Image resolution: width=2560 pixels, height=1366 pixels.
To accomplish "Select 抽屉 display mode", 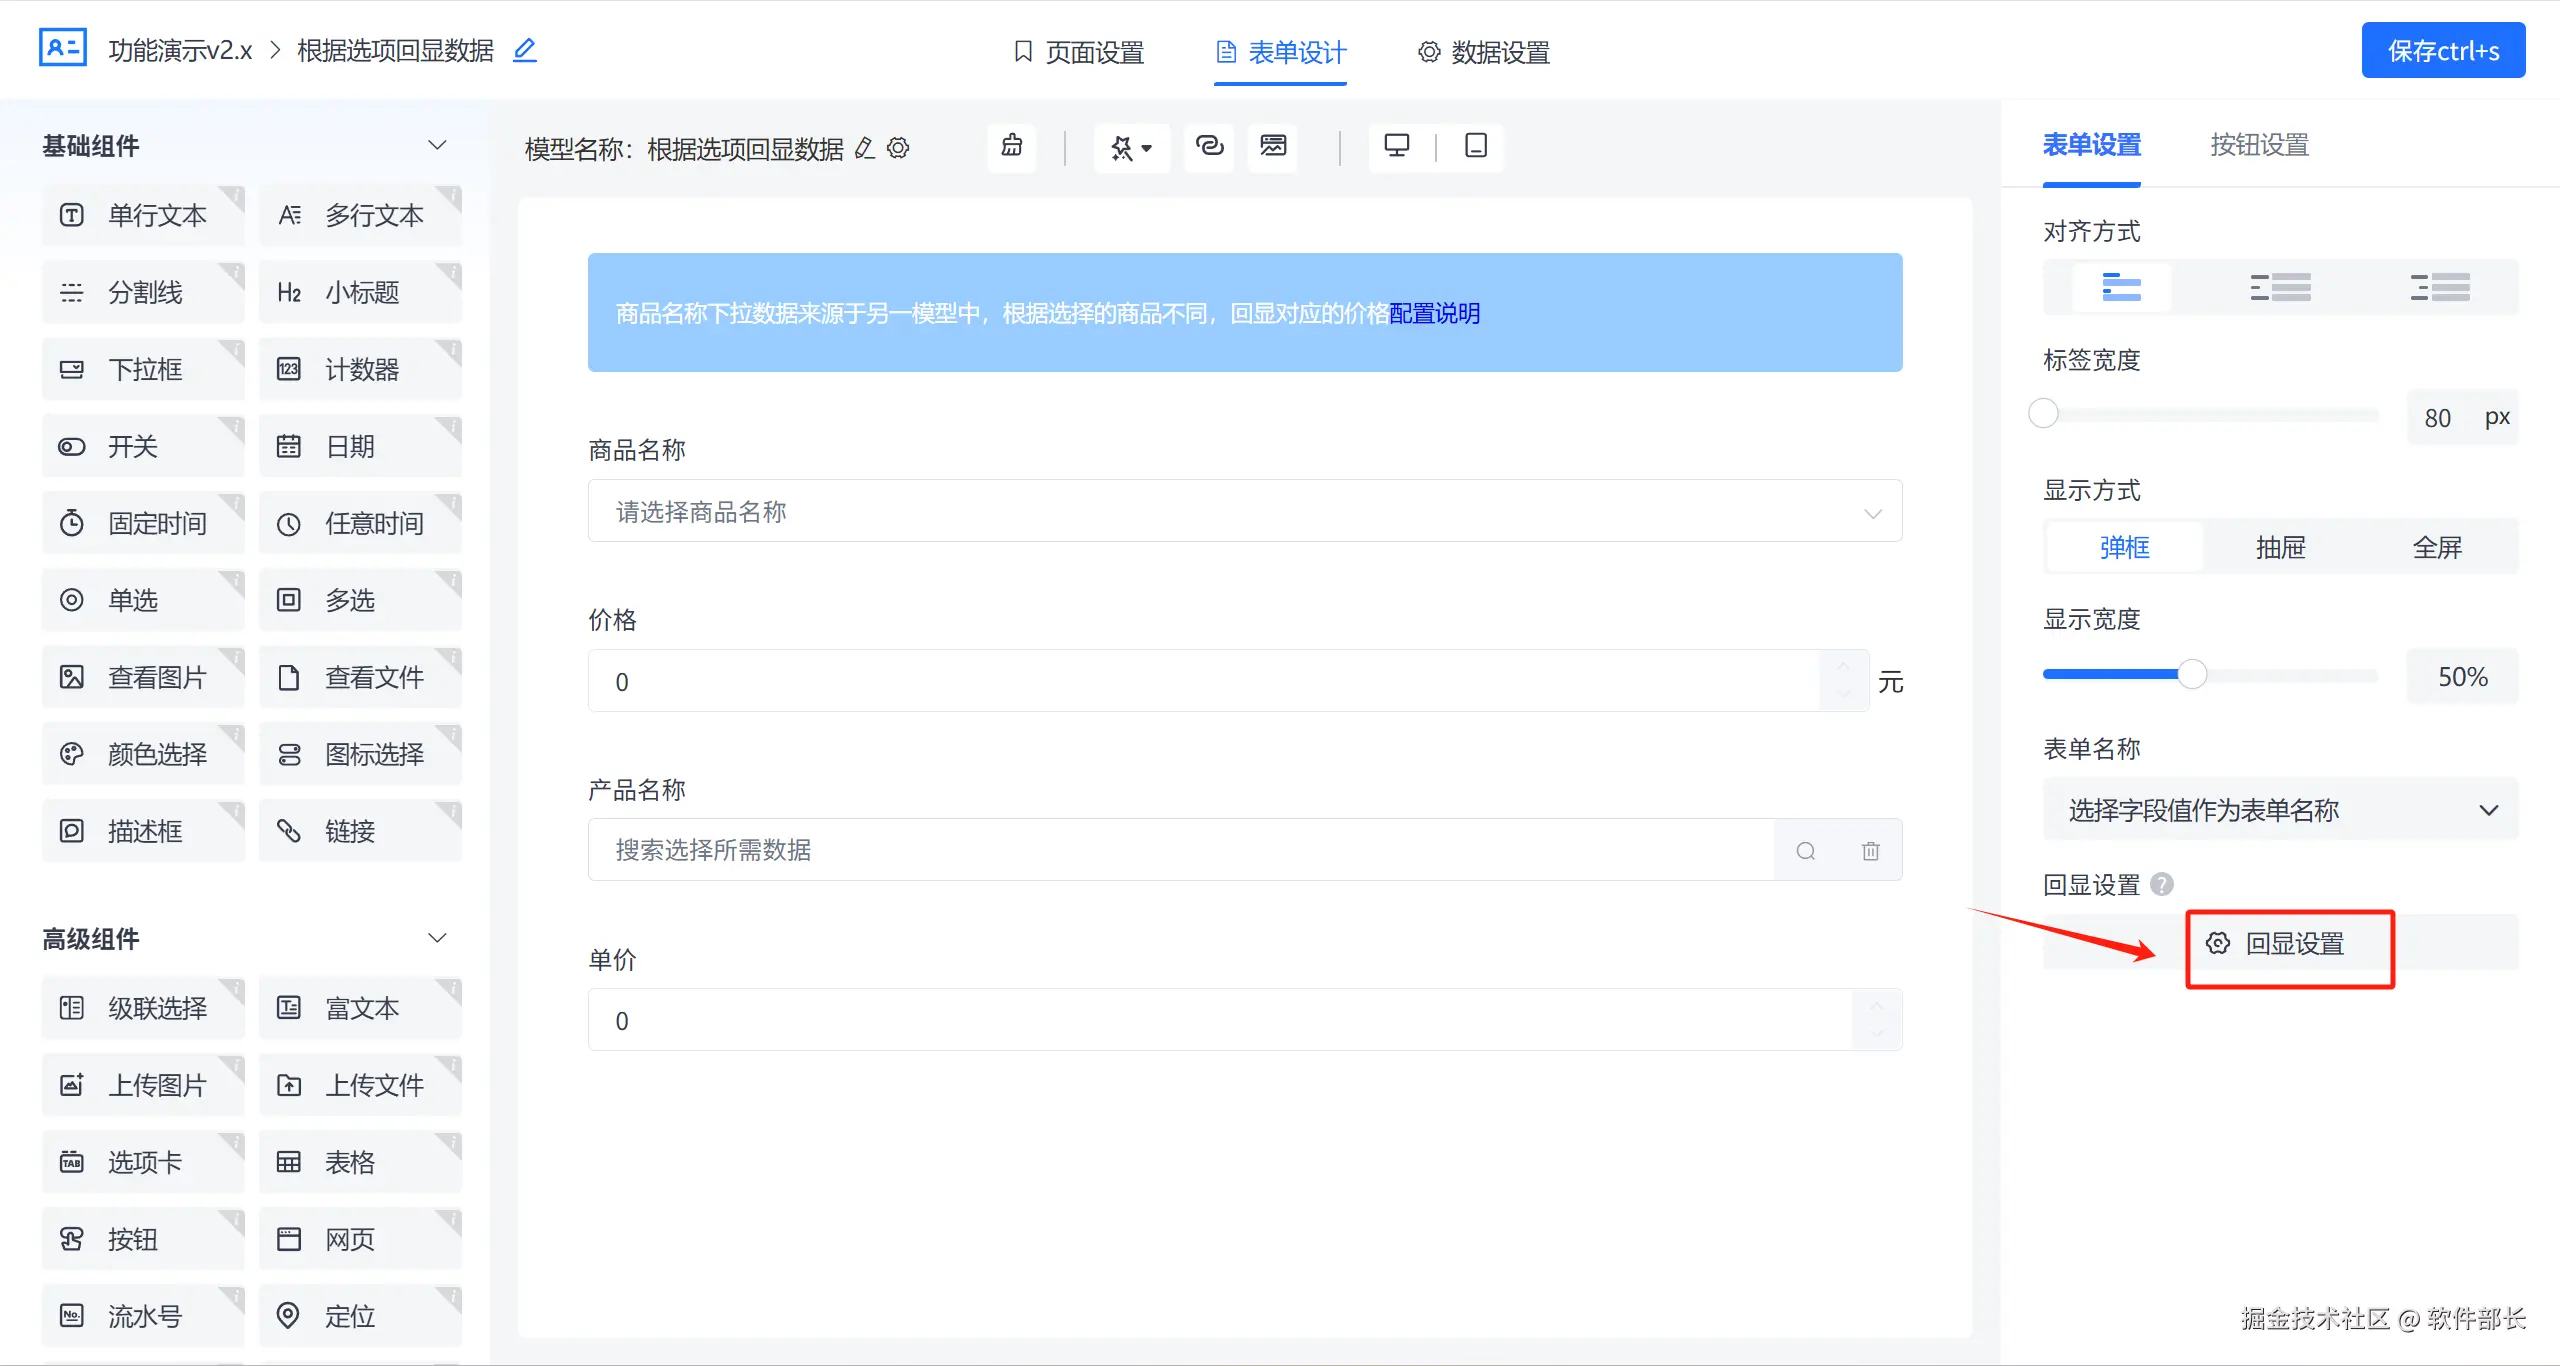I will (2280, 547).
